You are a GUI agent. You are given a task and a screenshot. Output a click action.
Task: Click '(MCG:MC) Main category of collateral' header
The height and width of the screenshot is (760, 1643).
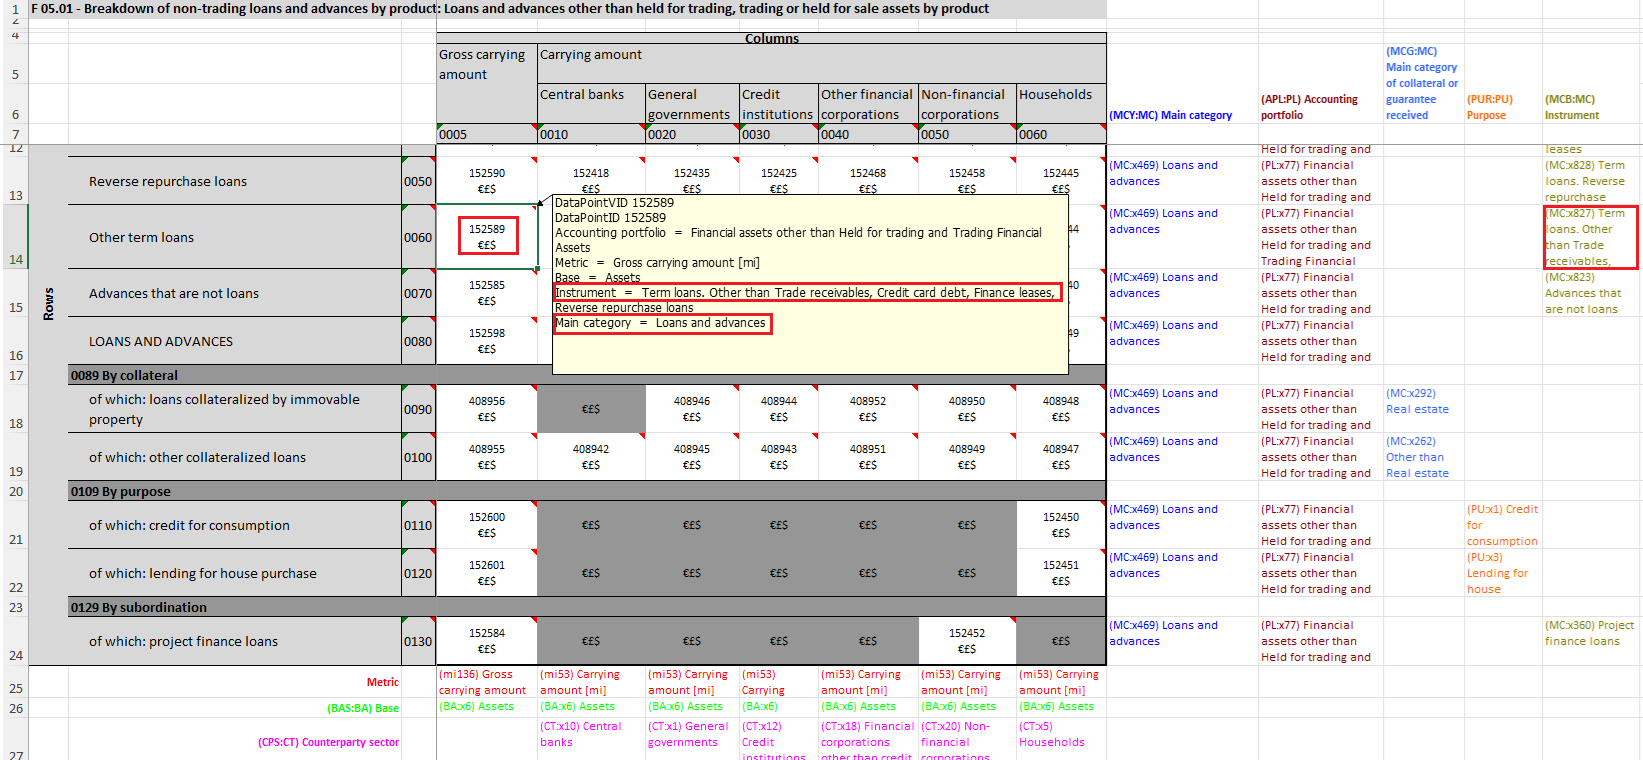point(1422,83)
